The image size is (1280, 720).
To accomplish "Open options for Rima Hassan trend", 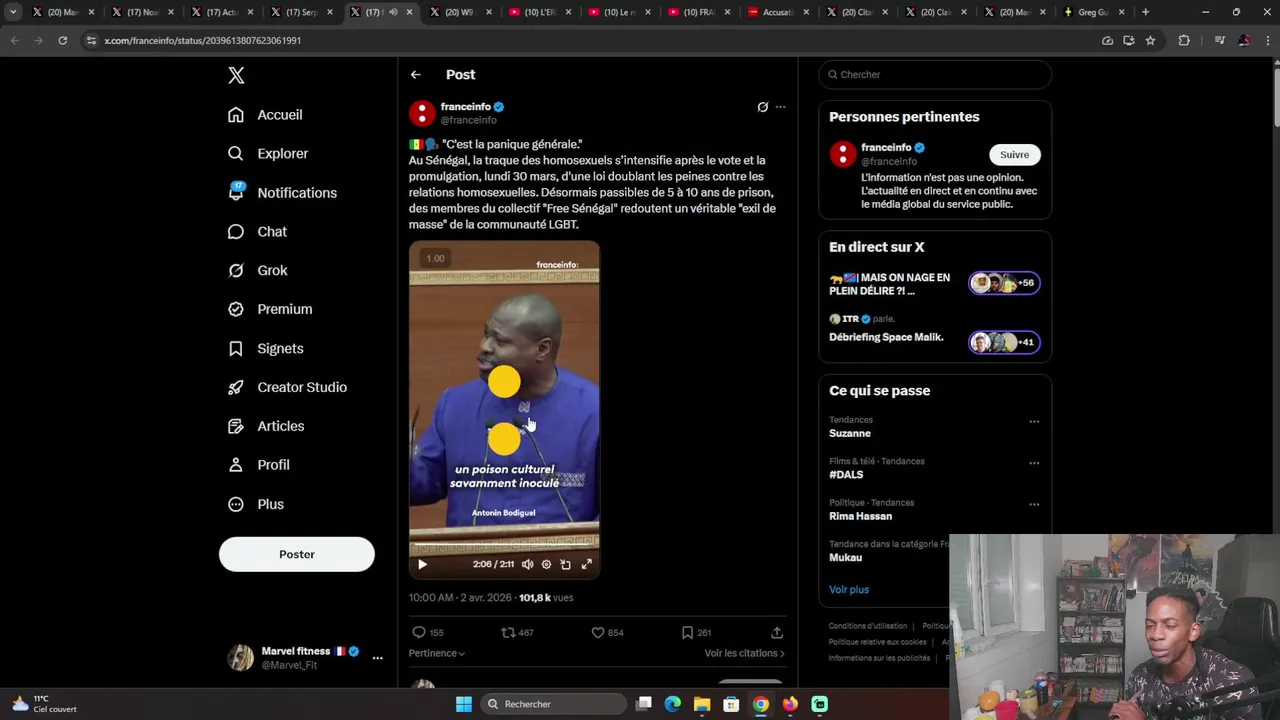I will (1034, 504).
